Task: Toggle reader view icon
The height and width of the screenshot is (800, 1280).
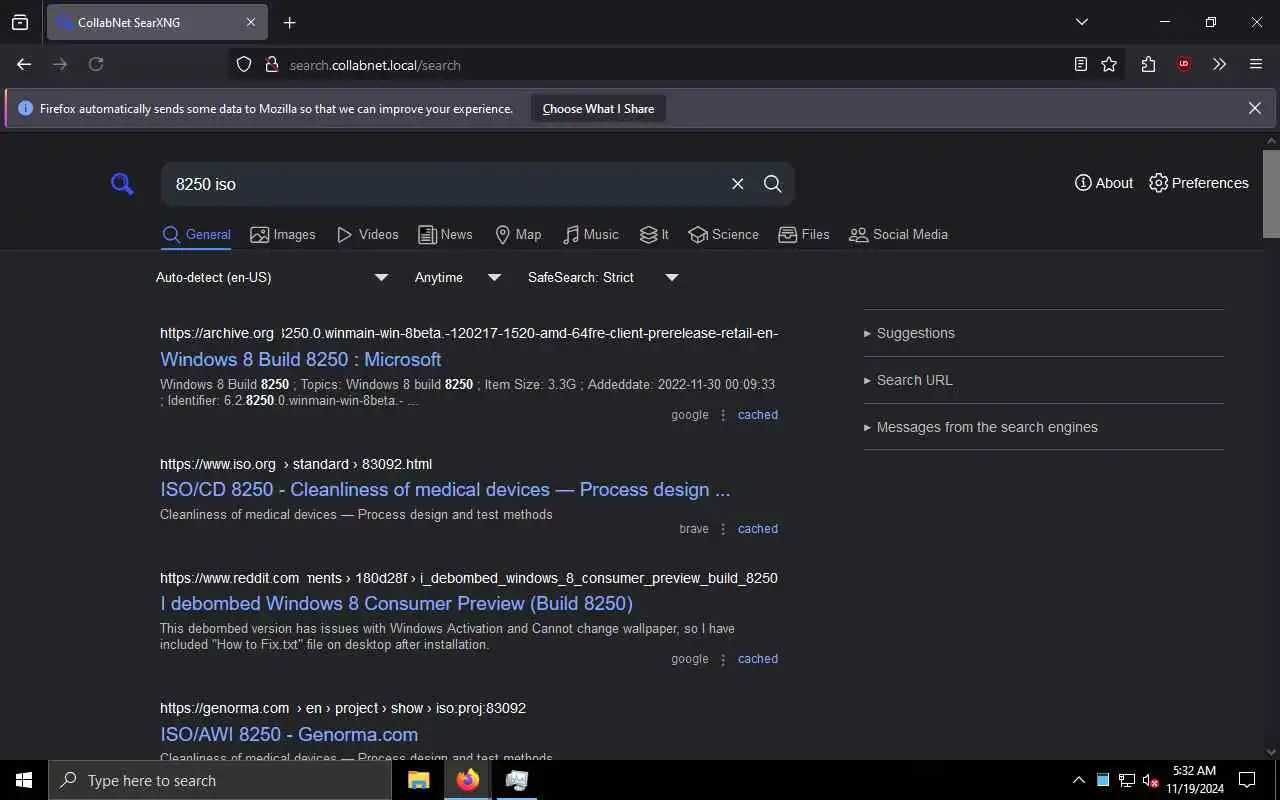Action: [1080, 64]
